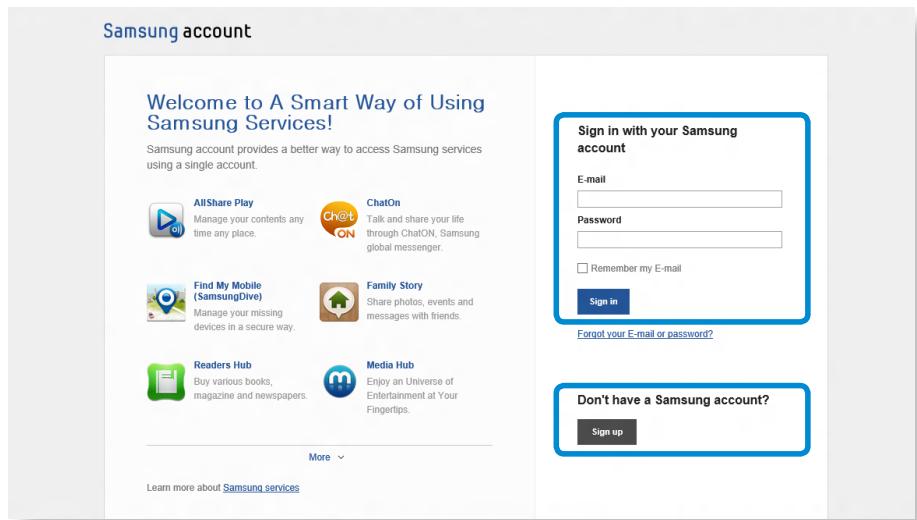The image size is (917, 520).
Task: Open the Family Story title link
Action: point(394,285)
